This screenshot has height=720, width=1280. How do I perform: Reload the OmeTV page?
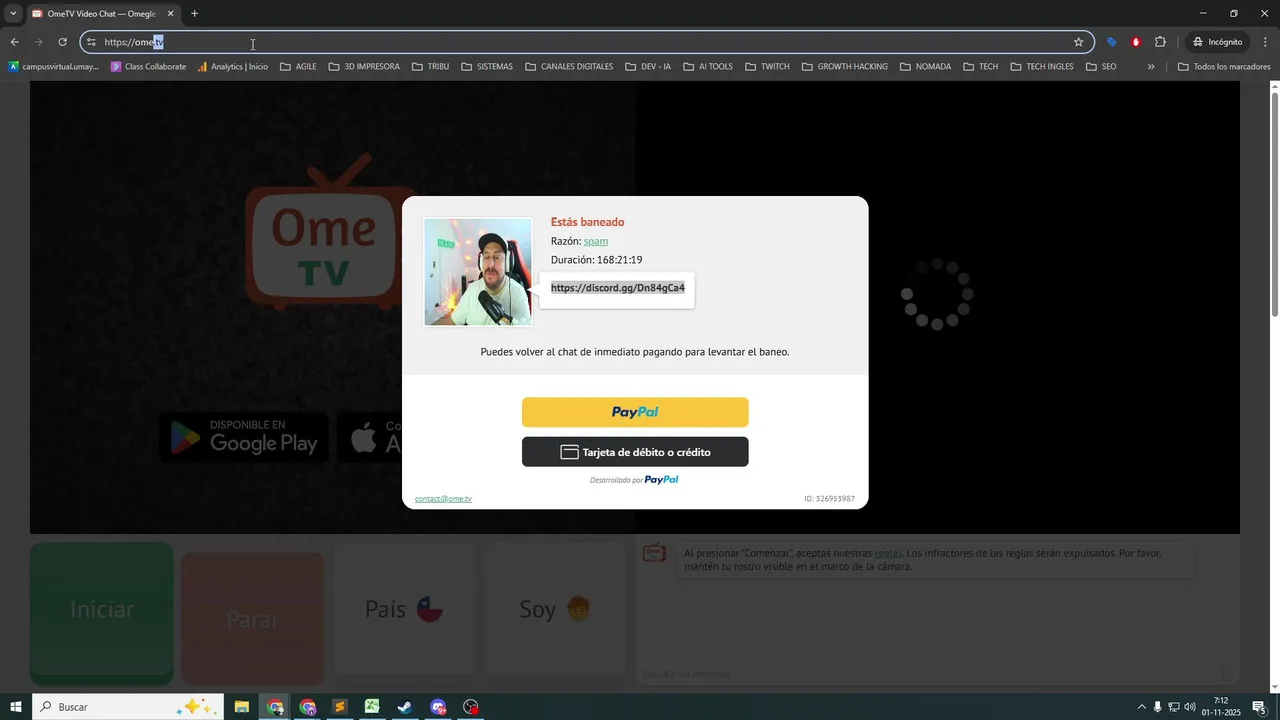click(62, 42)
